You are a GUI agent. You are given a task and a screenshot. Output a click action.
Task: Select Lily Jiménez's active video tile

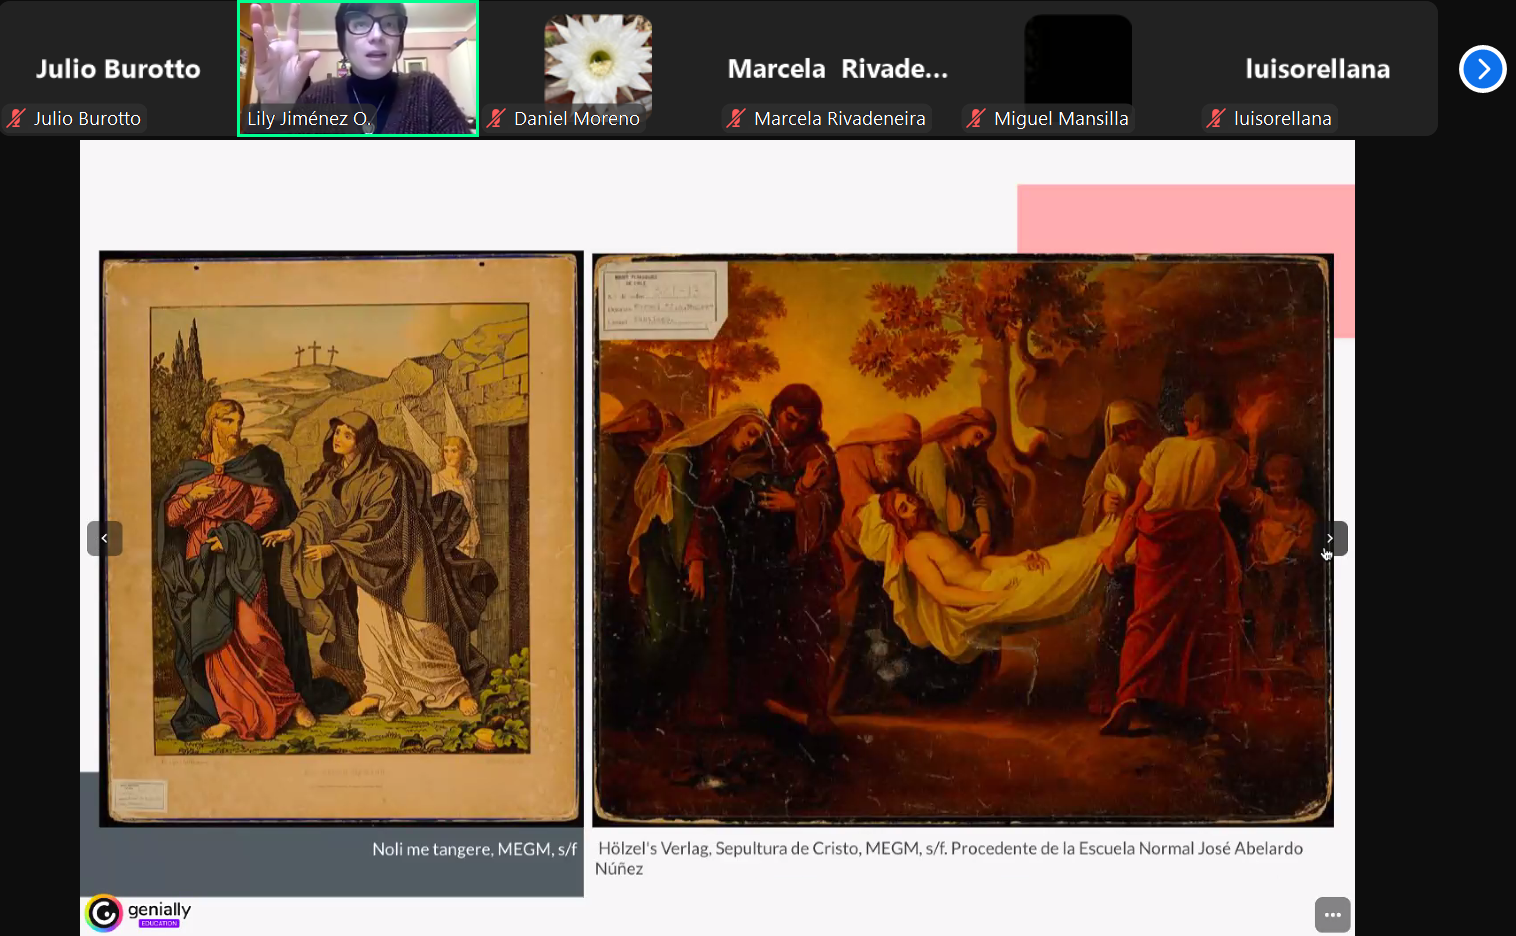click(358, 60)
